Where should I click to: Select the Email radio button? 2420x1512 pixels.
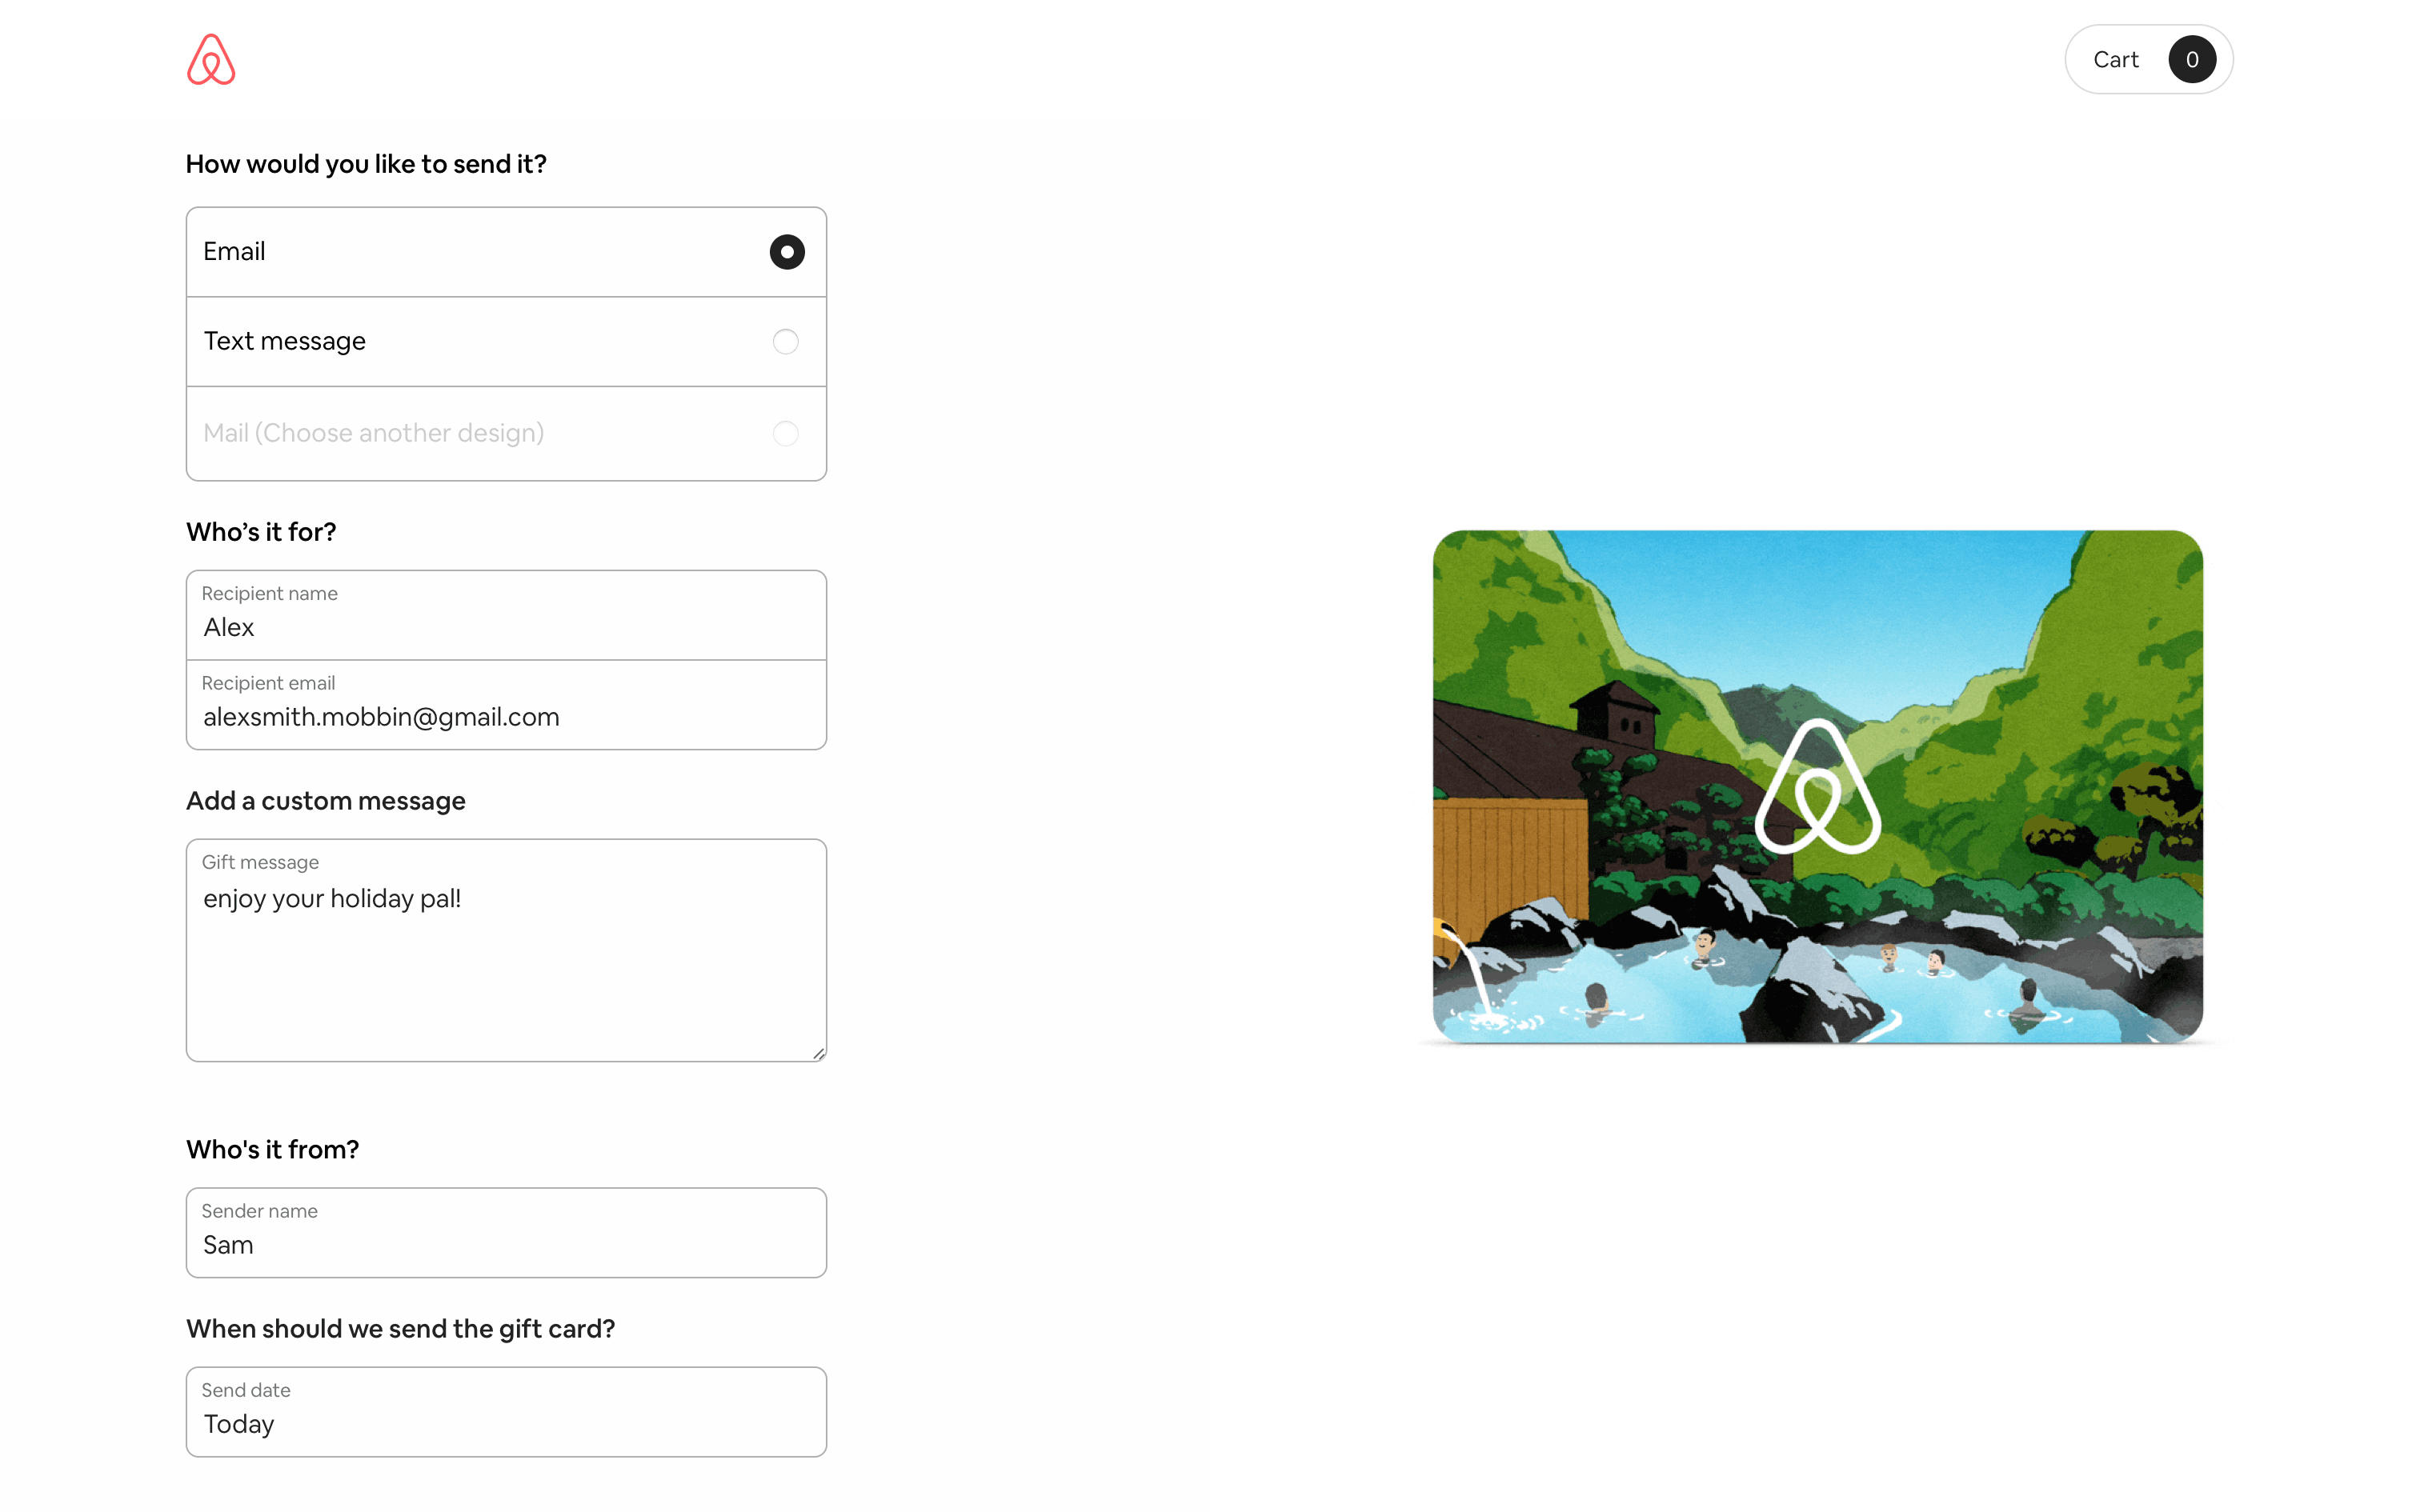787,252
